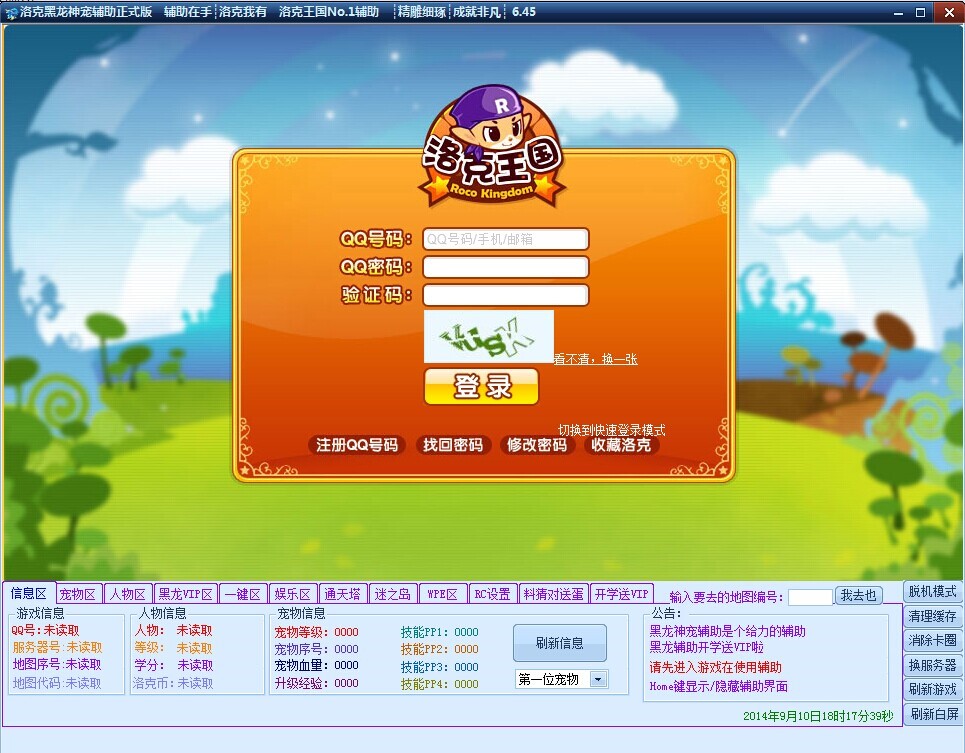
Task: Click 清理缓存 side button
Action: click(932, 616)
